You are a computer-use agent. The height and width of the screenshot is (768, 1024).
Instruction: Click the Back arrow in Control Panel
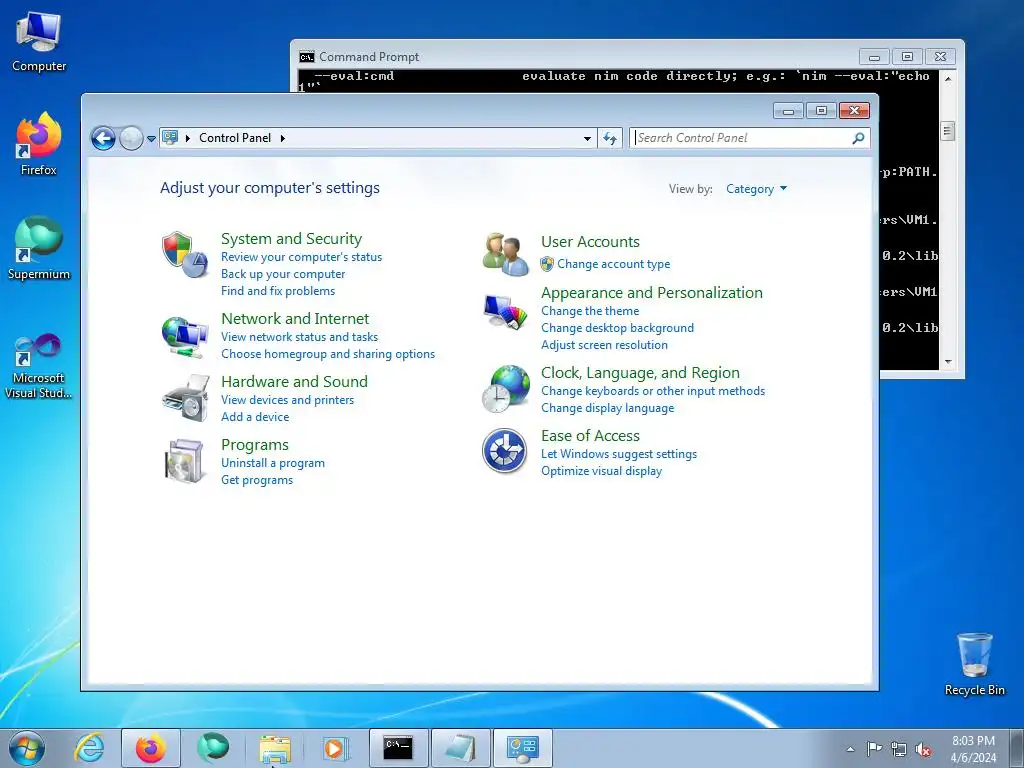(103, 138)
